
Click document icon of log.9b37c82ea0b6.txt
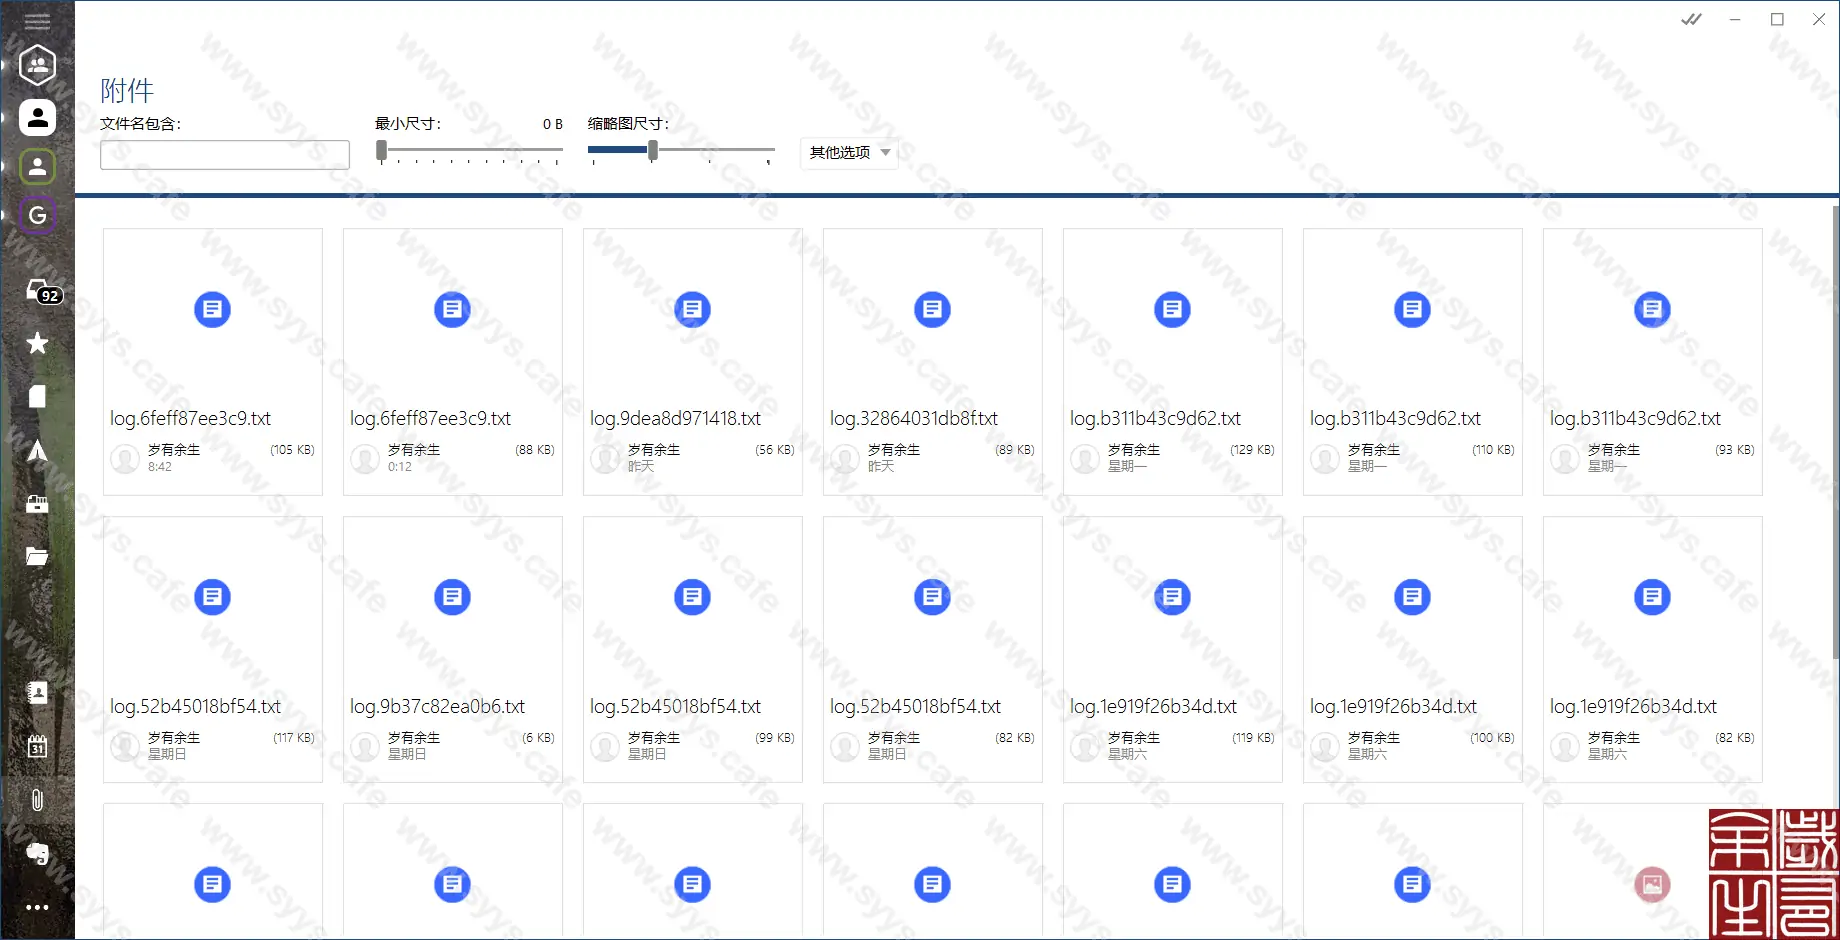(x=452, y=597)
